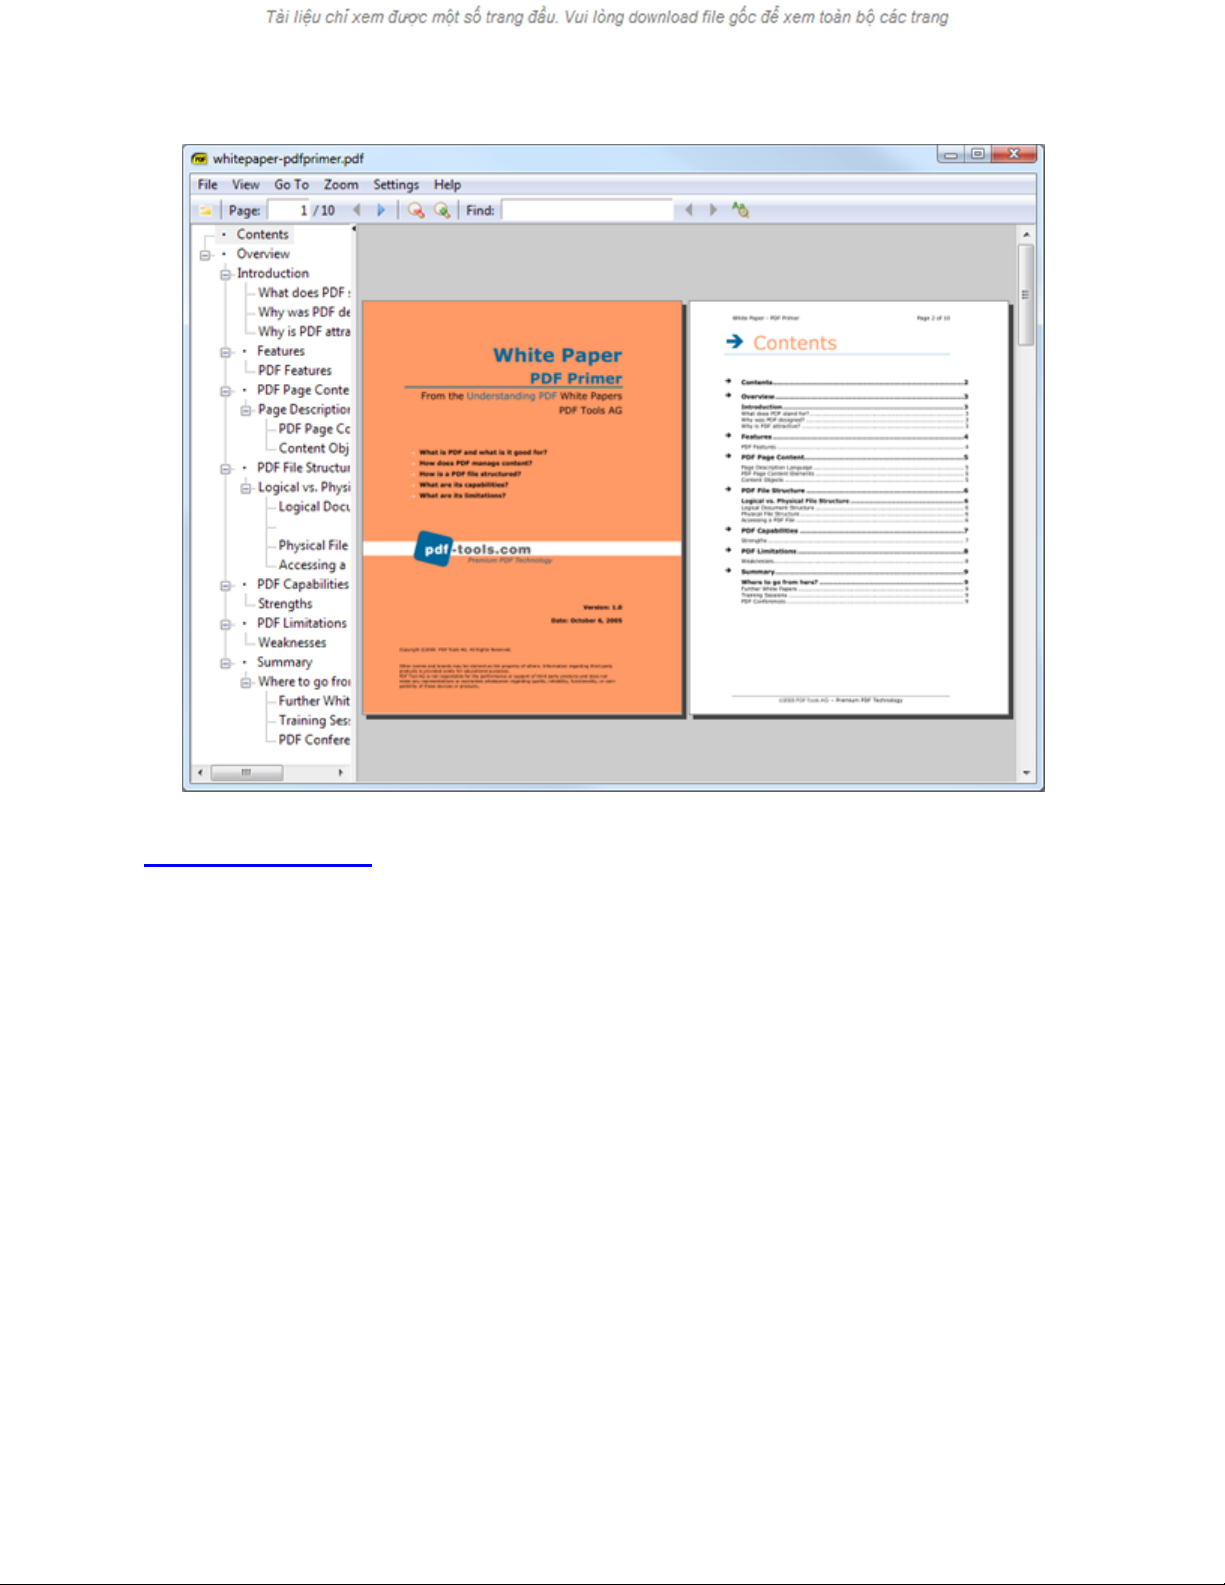Click the zoom in magnifier icon

441,210
